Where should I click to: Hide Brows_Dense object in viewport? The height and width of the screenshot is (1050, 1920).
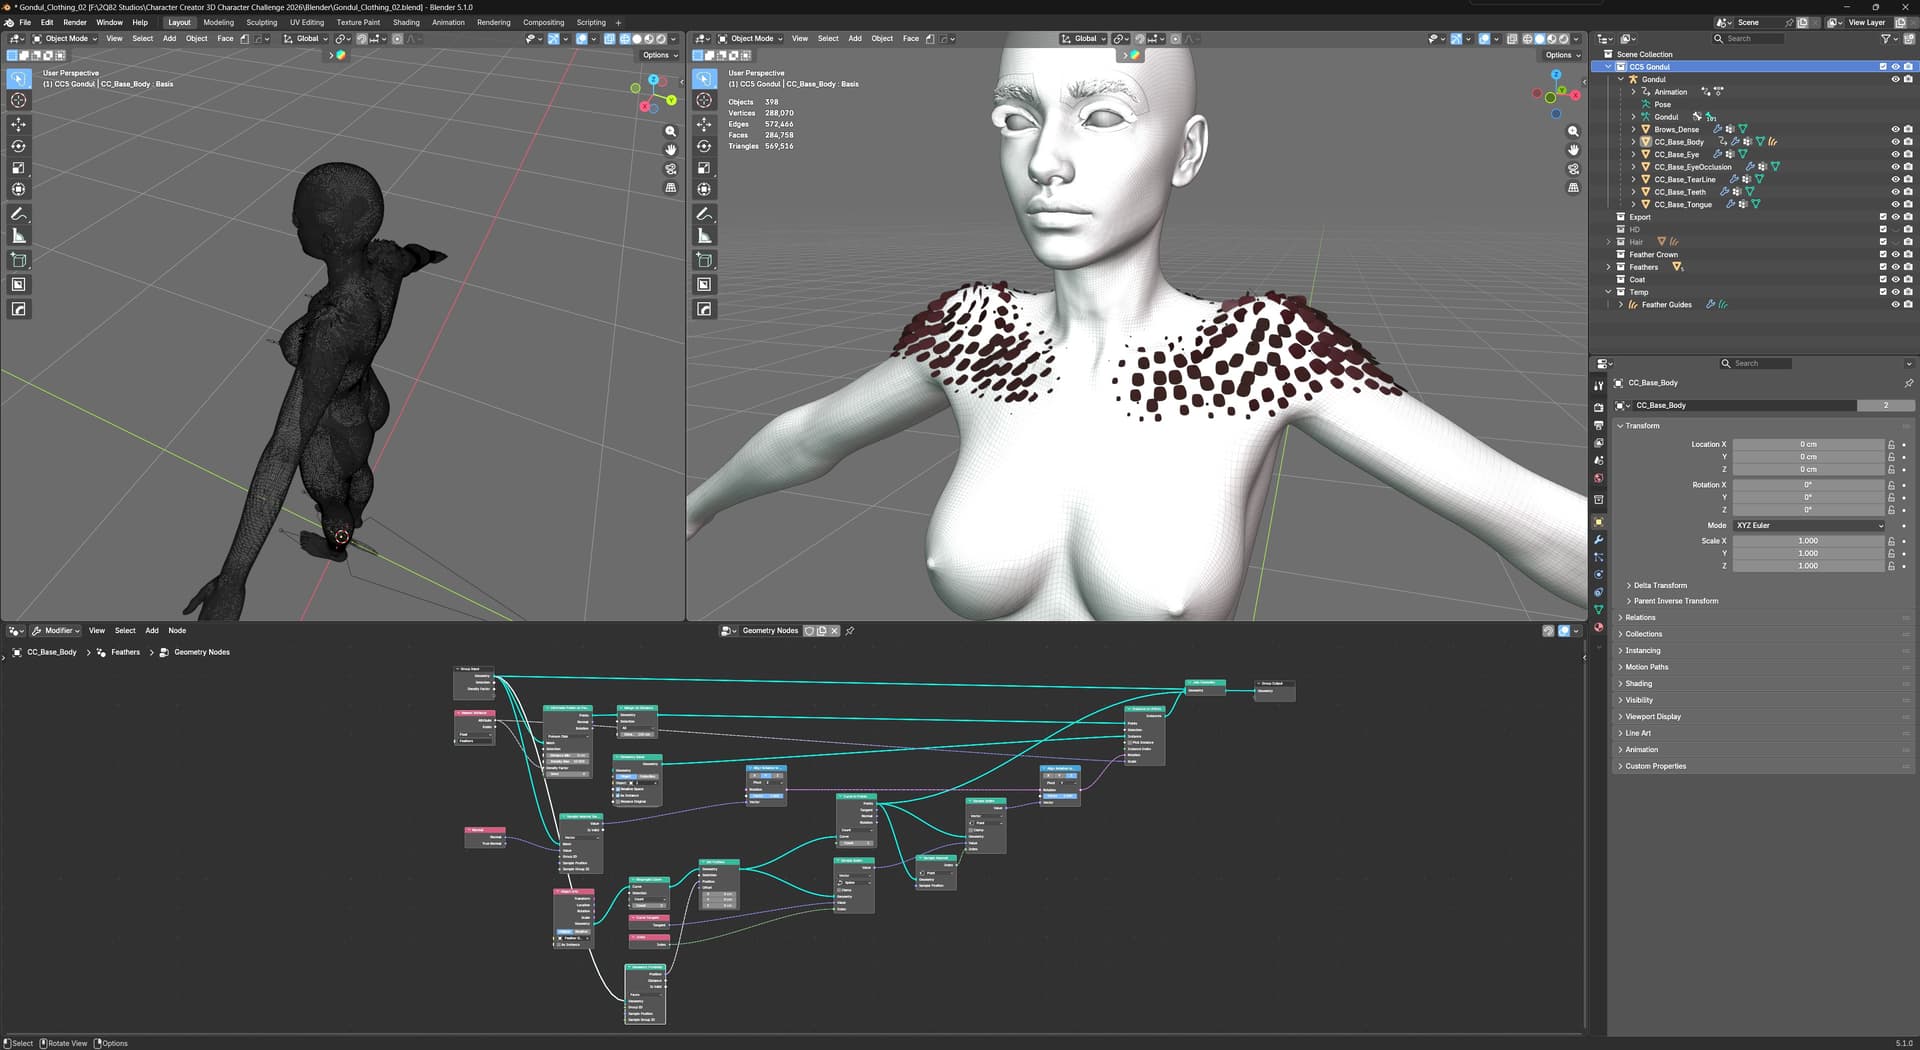pos(1894,129)
